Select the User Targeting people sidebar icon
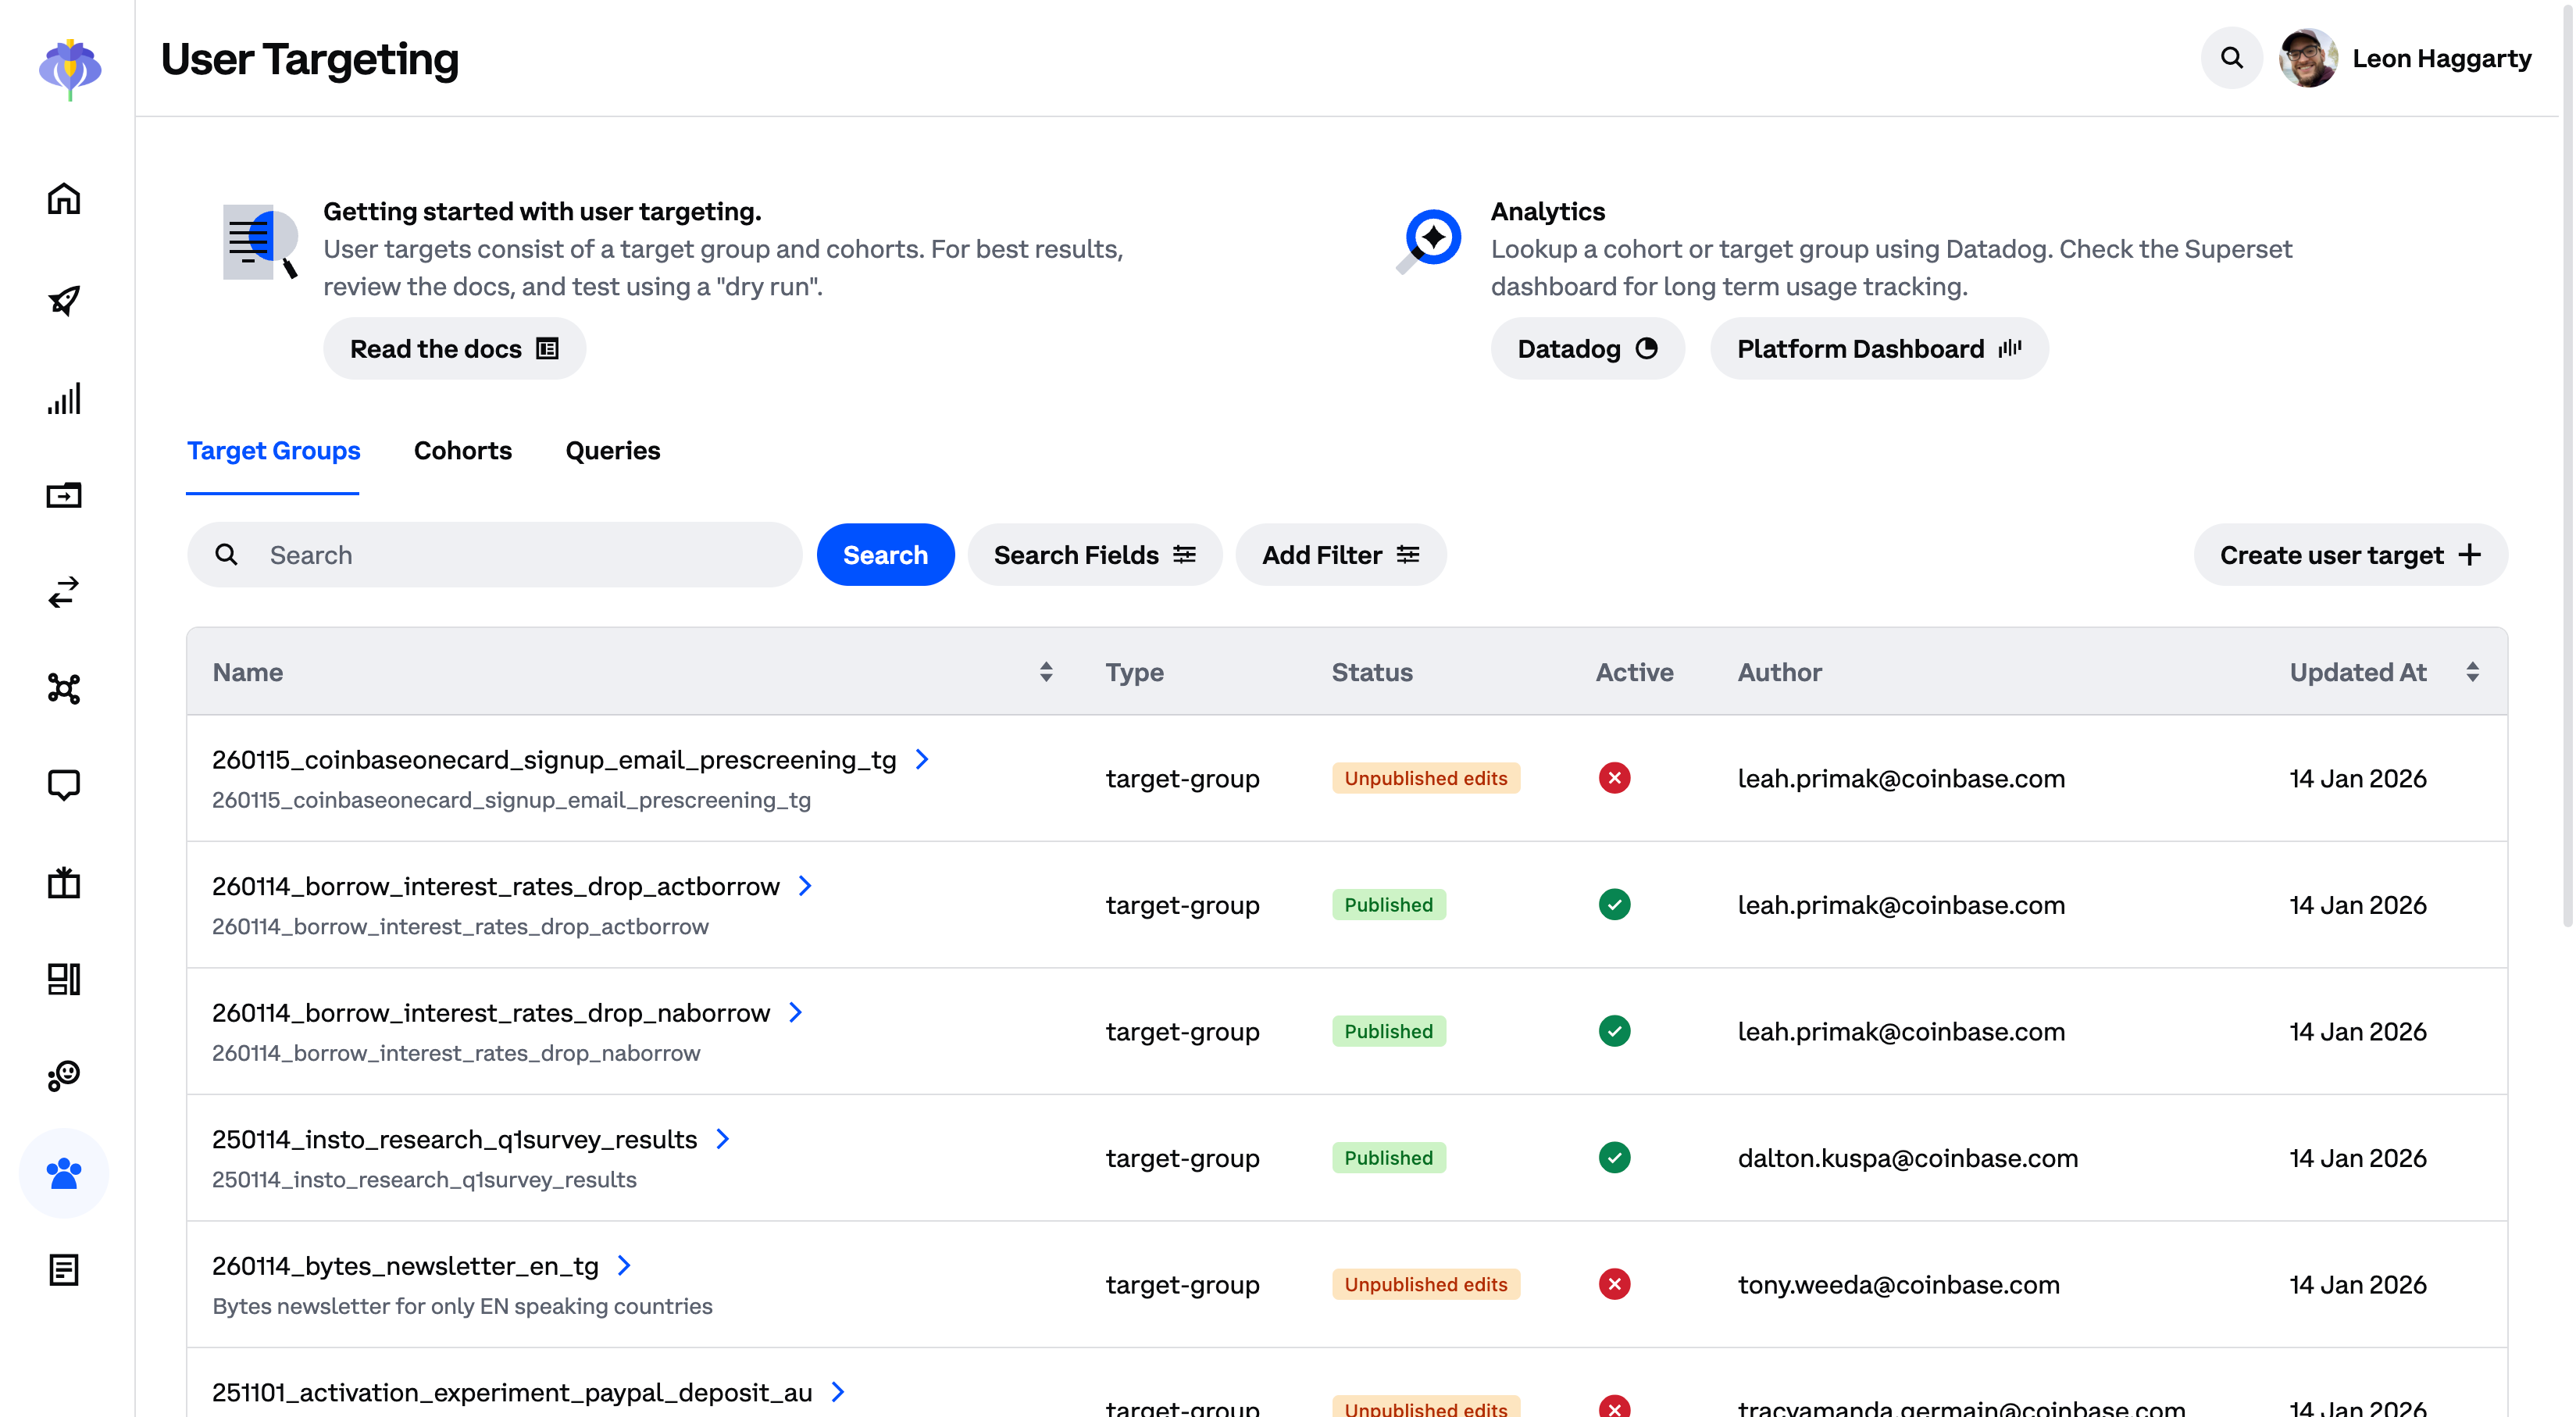Image resolution: width=2576 pixels, height=1417 pixels. tap(64, 1173)
